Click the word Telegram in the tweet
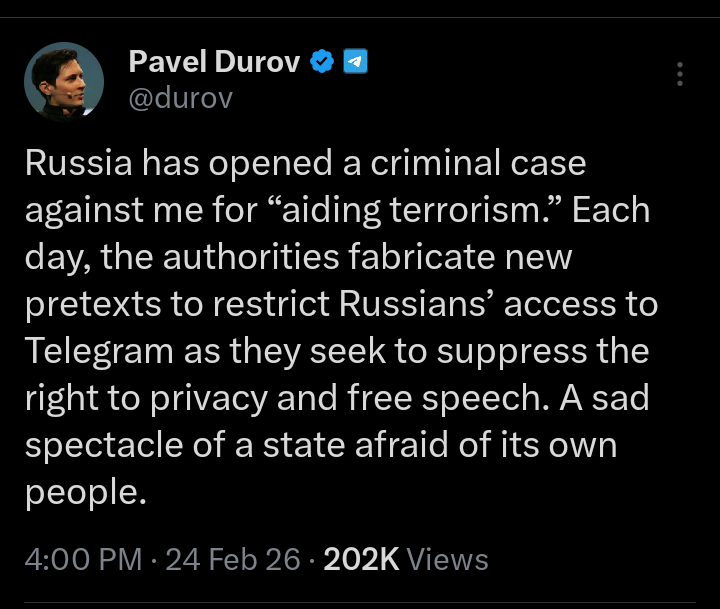This screenshot has width=720, height=609. pyautogui.click(x=100, y=351)
